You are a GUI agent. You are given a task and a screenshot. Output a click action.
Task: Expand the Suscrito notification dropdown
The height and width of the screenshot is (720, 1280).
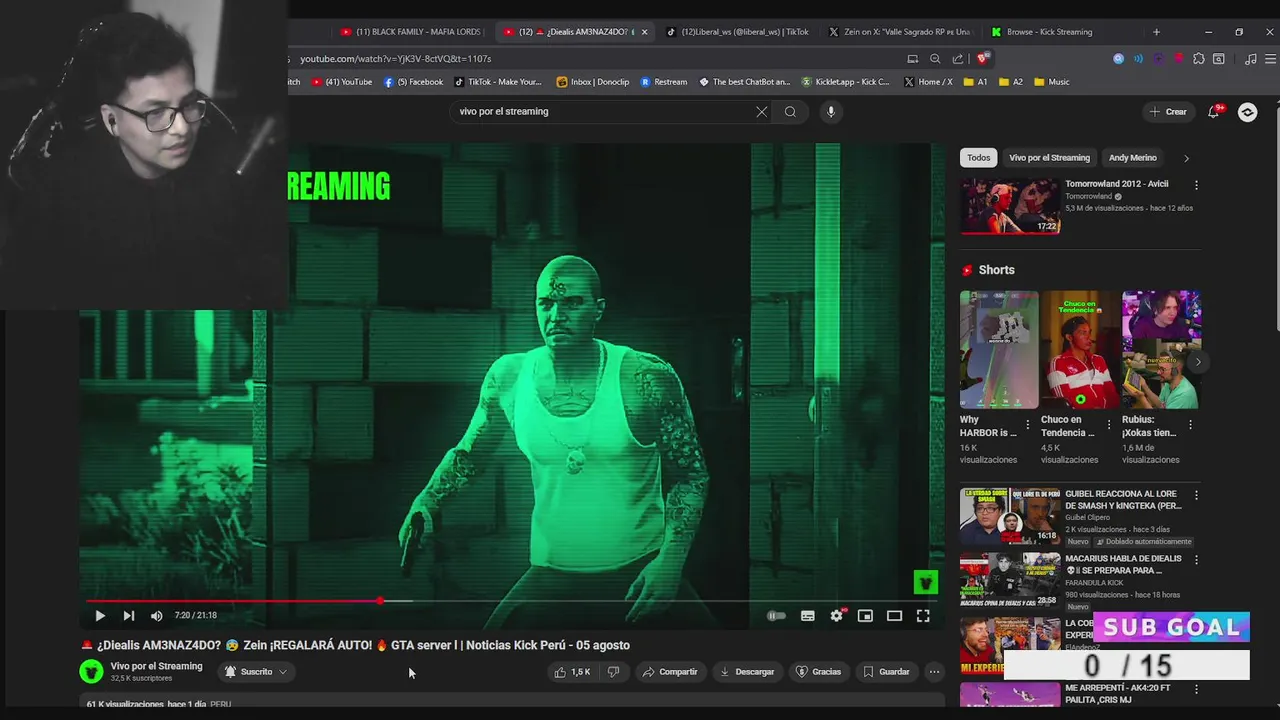point(256,672)
